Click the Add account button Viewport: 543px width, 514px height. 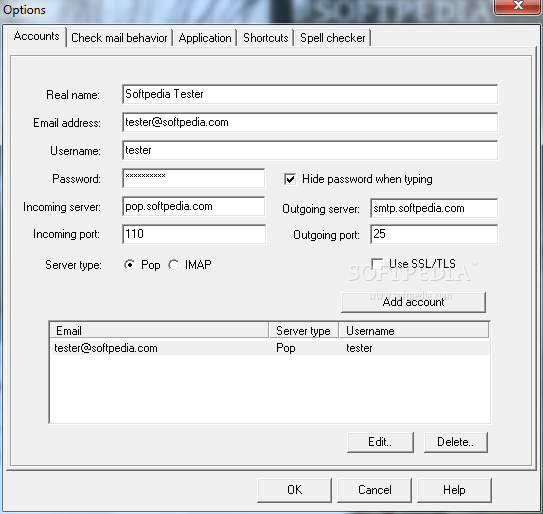(x=413, y=302)
